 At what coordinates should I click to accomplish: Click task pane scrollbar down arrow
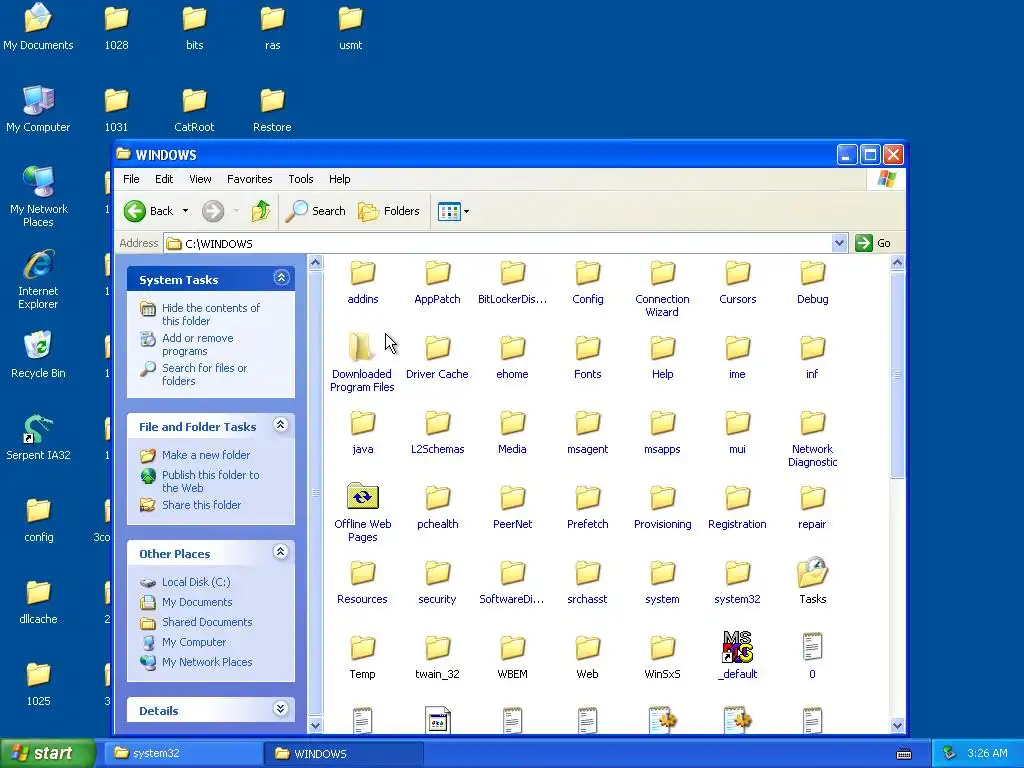315,725
